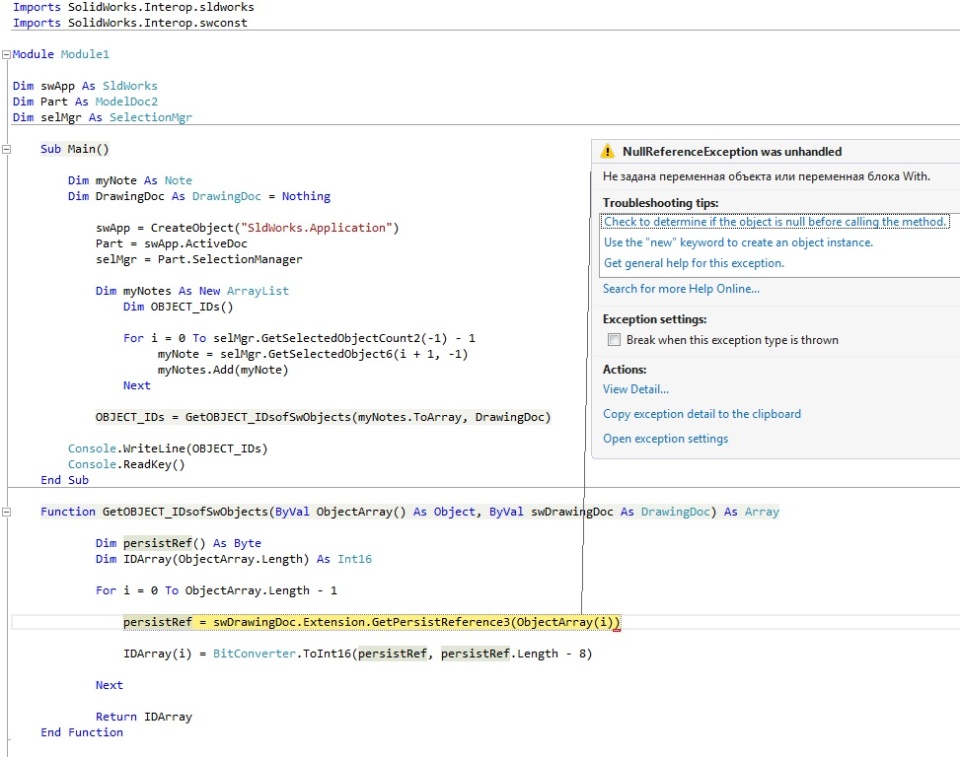The height and width of the screenshot is (757, 960).
Task: Click 'Dim persistRef() As Byte' line
Action: (x=178, y=543)
